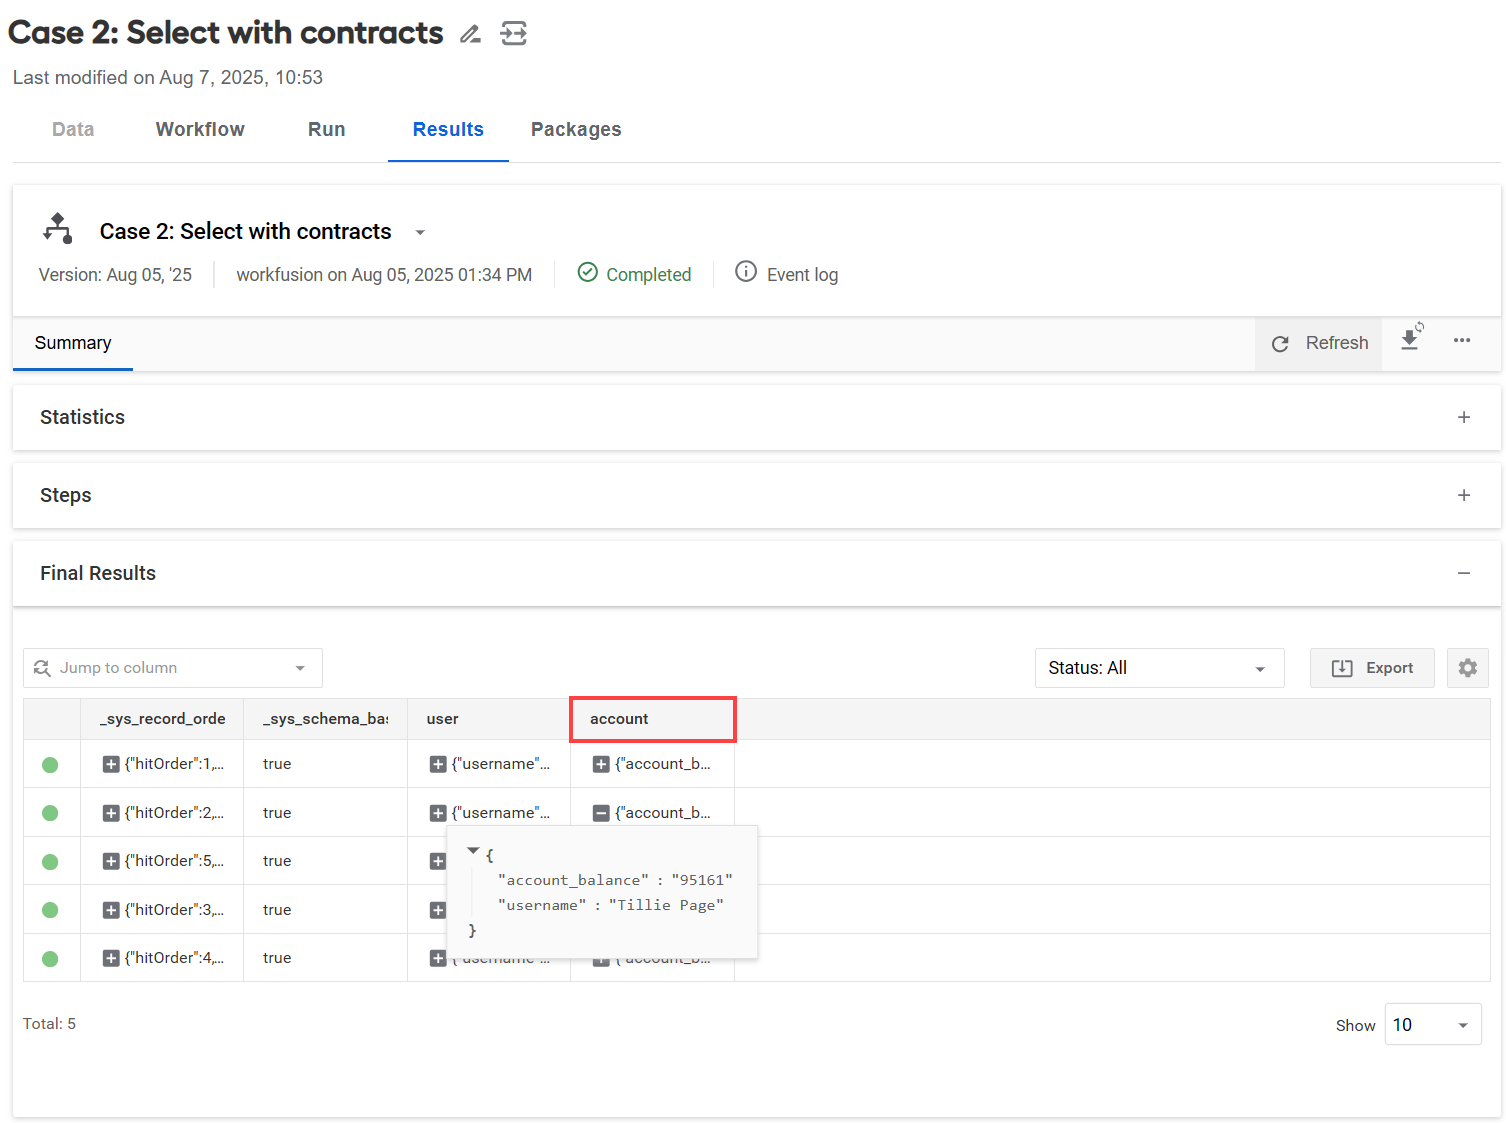Screen dimensions: 1506x1123
Task: Expand the user cell in hitOrder 3 row
Action: tap(438, 910)
